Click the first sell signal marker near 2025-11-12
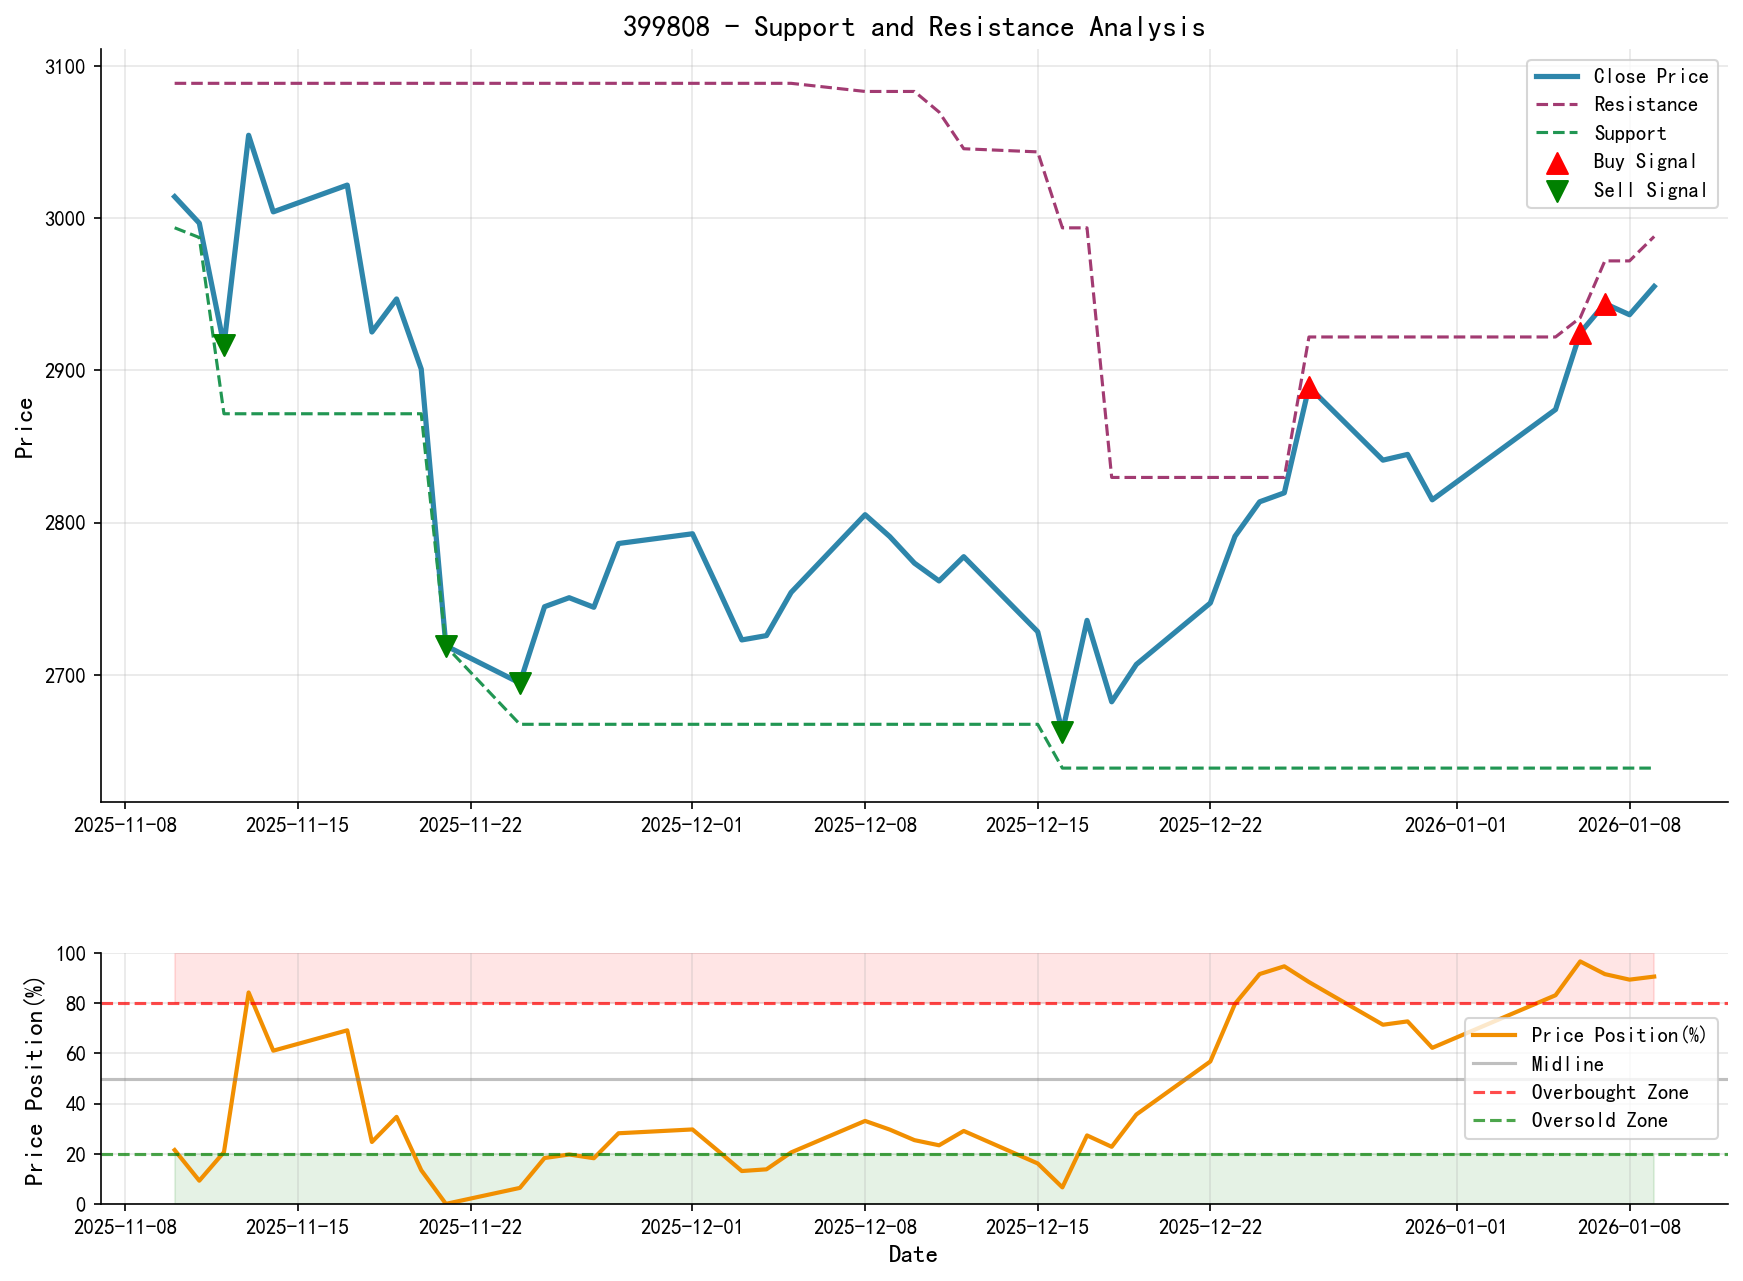Viewport: 1743px width, 1281px height. pos(224,342)
